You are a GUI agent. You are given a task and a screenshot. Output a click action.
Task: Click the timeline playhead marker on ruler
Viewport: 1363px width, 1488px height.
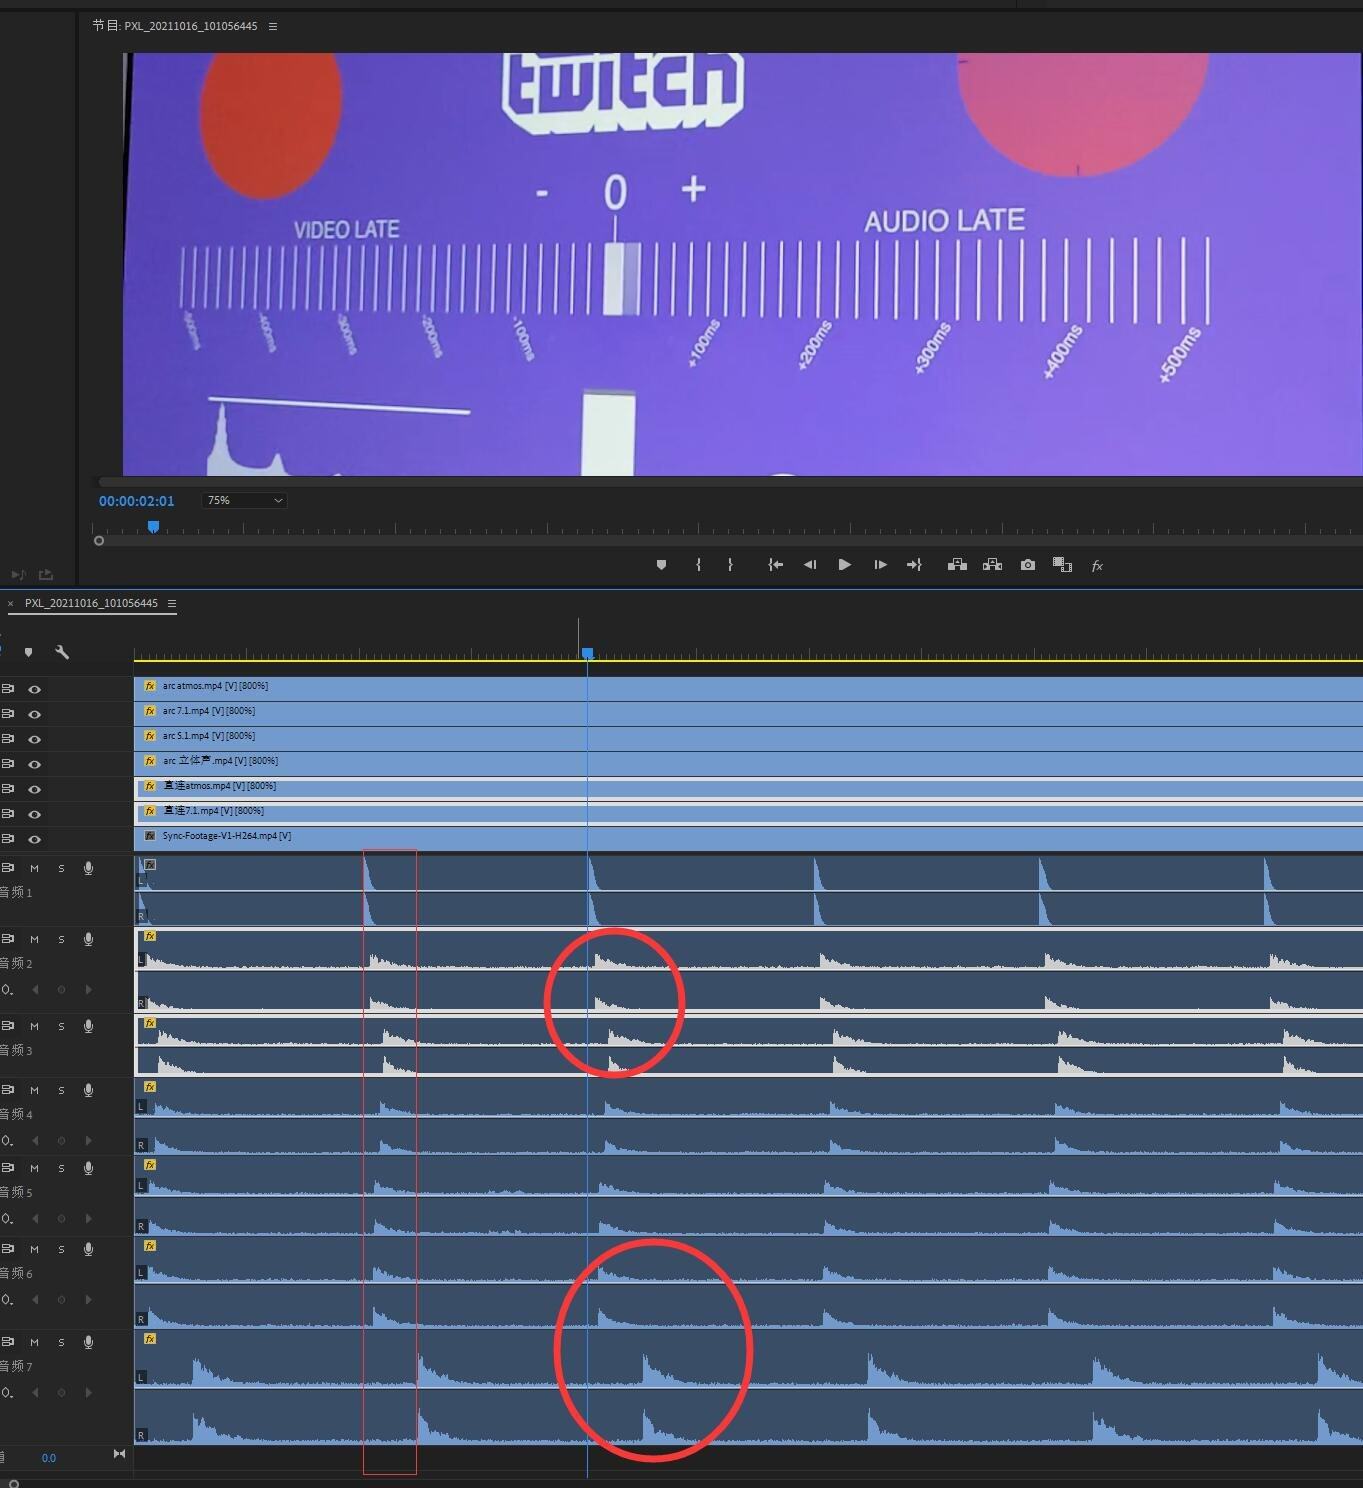588,653
